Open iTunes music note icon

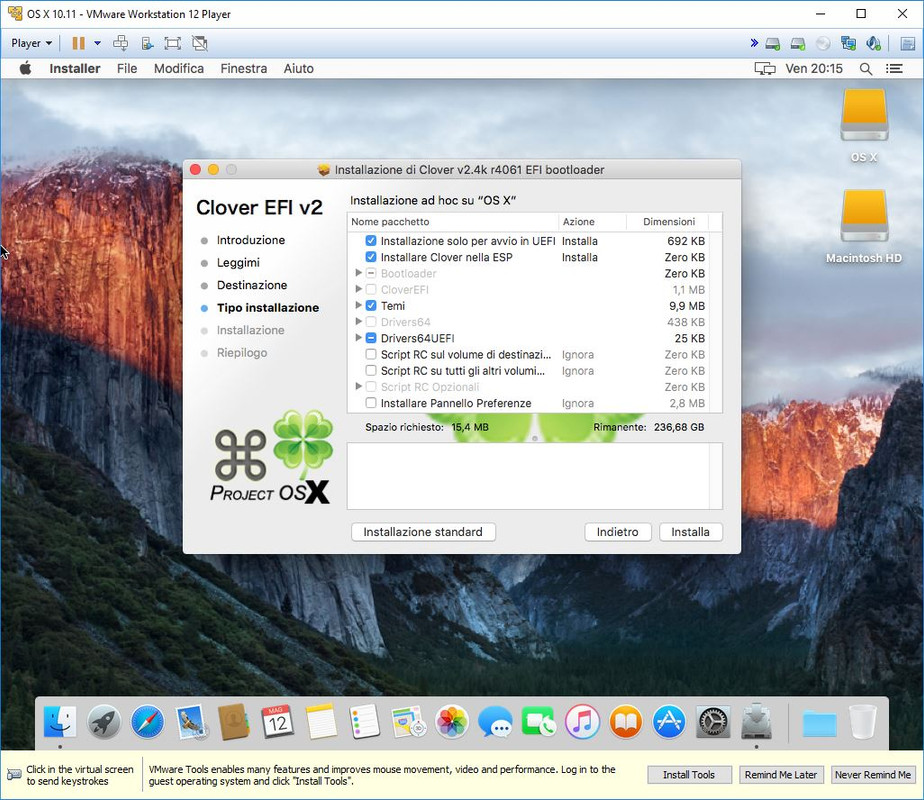tap(582, 721)
